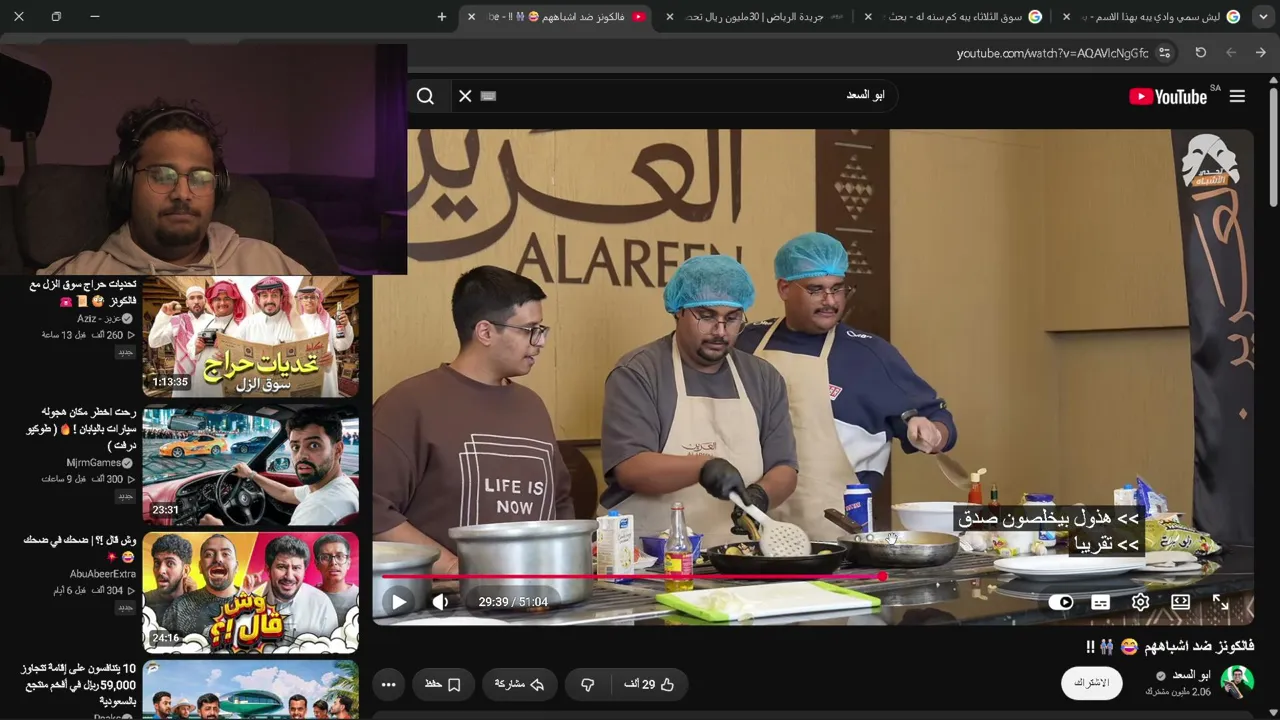This screenshot has width=1280, height=720.
Task: Toggle subtitles on the video player
Action: pyautogui.click(x=1100, y=602)
